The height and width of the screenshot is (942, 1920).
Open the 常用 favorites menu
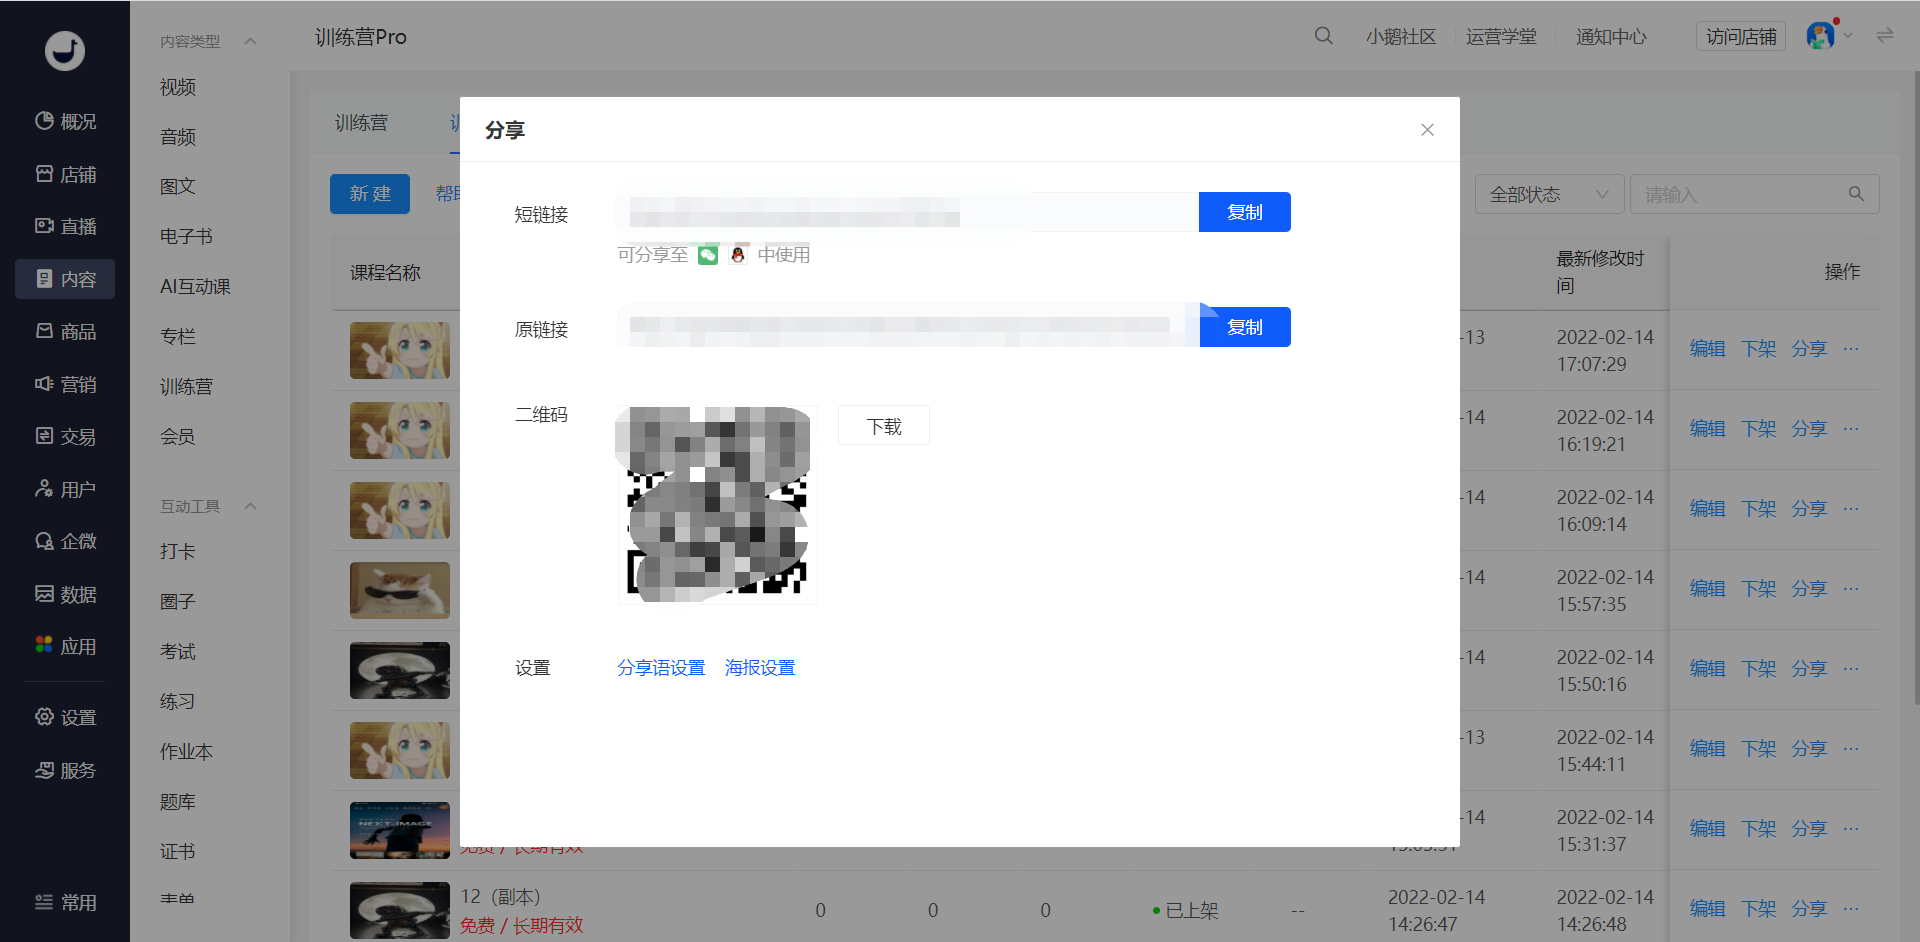65,902
